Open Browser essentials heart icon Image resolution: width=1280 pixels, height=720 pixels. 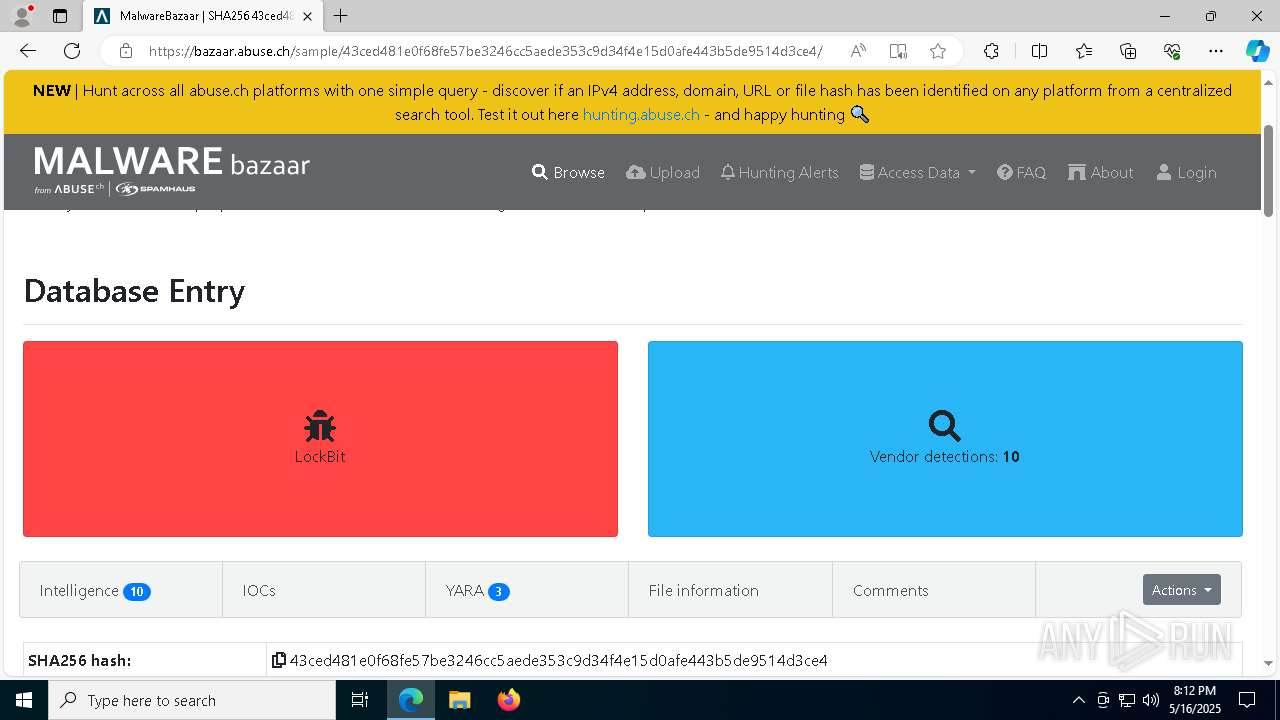(x=1172, y=51)
